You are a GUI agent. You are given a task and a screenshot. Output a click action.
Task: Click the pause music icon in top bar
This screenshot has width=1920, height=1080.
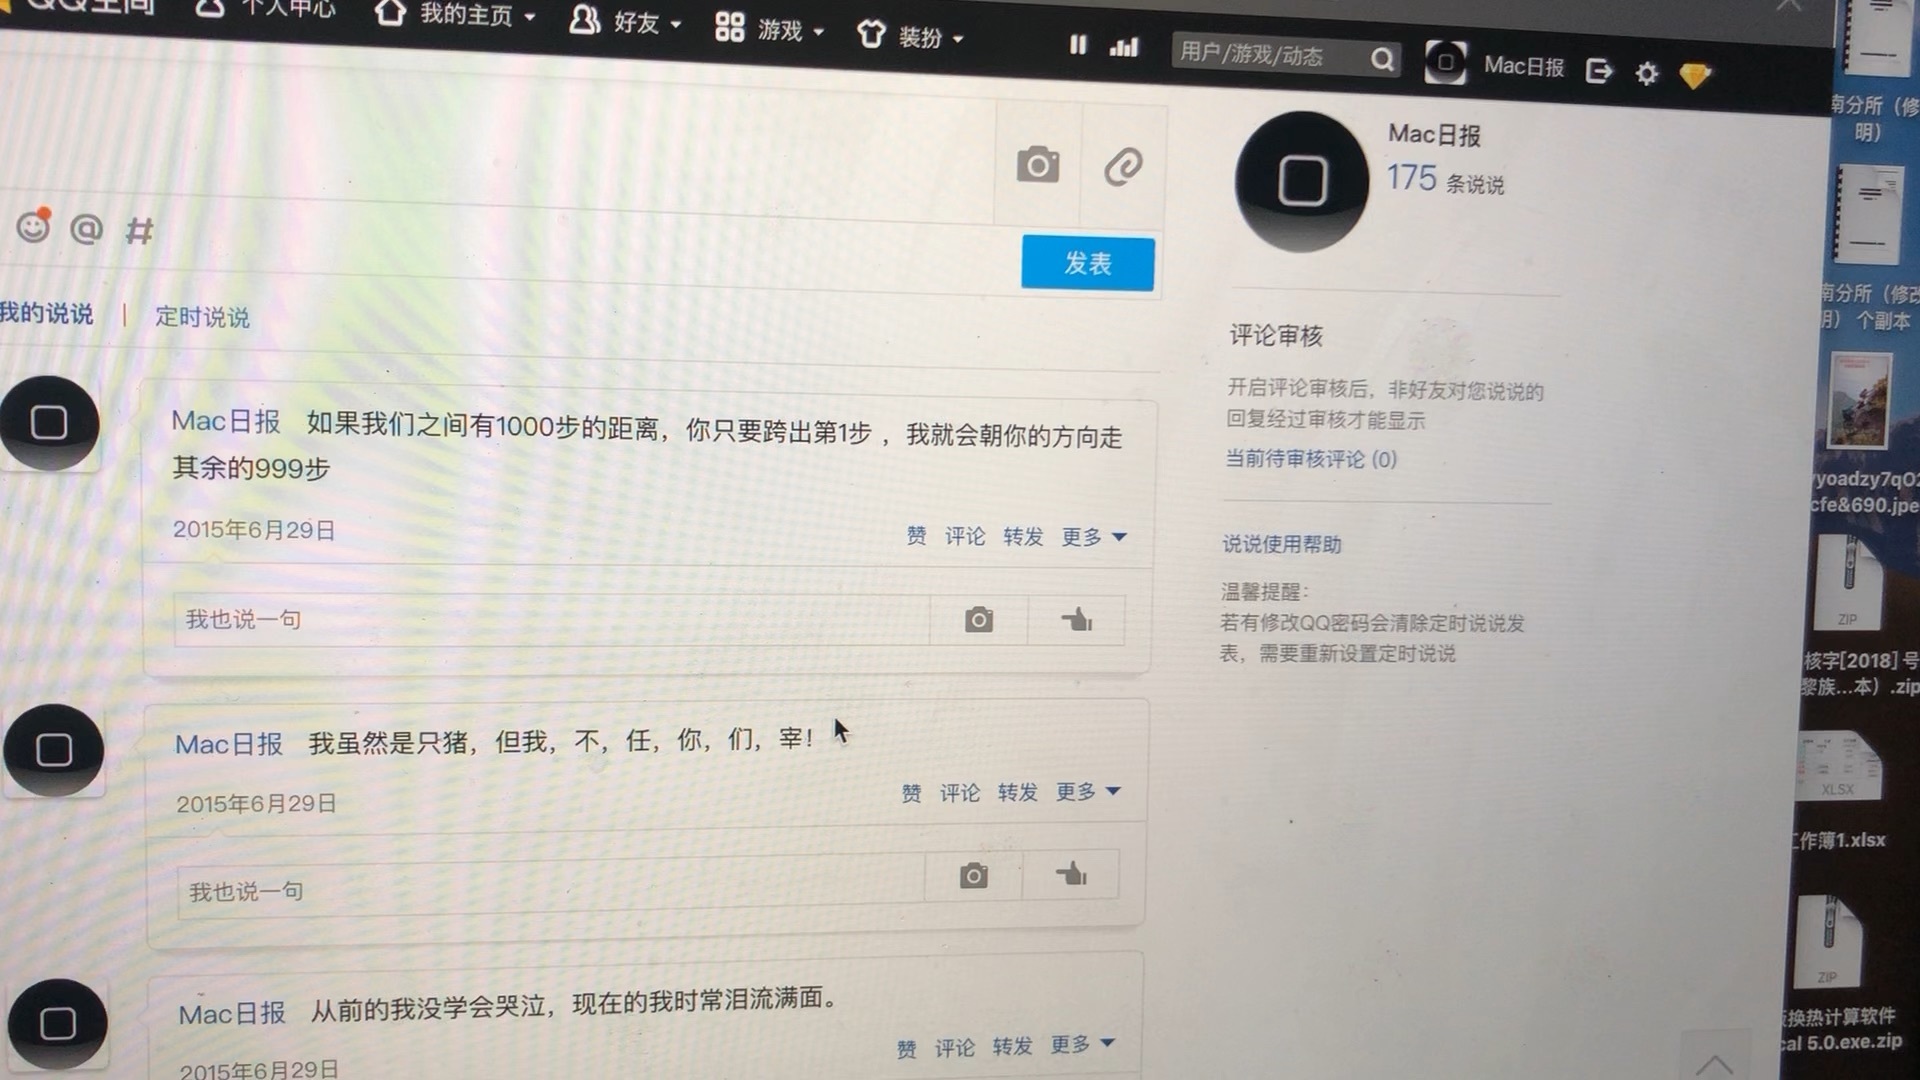point(1078,45)
